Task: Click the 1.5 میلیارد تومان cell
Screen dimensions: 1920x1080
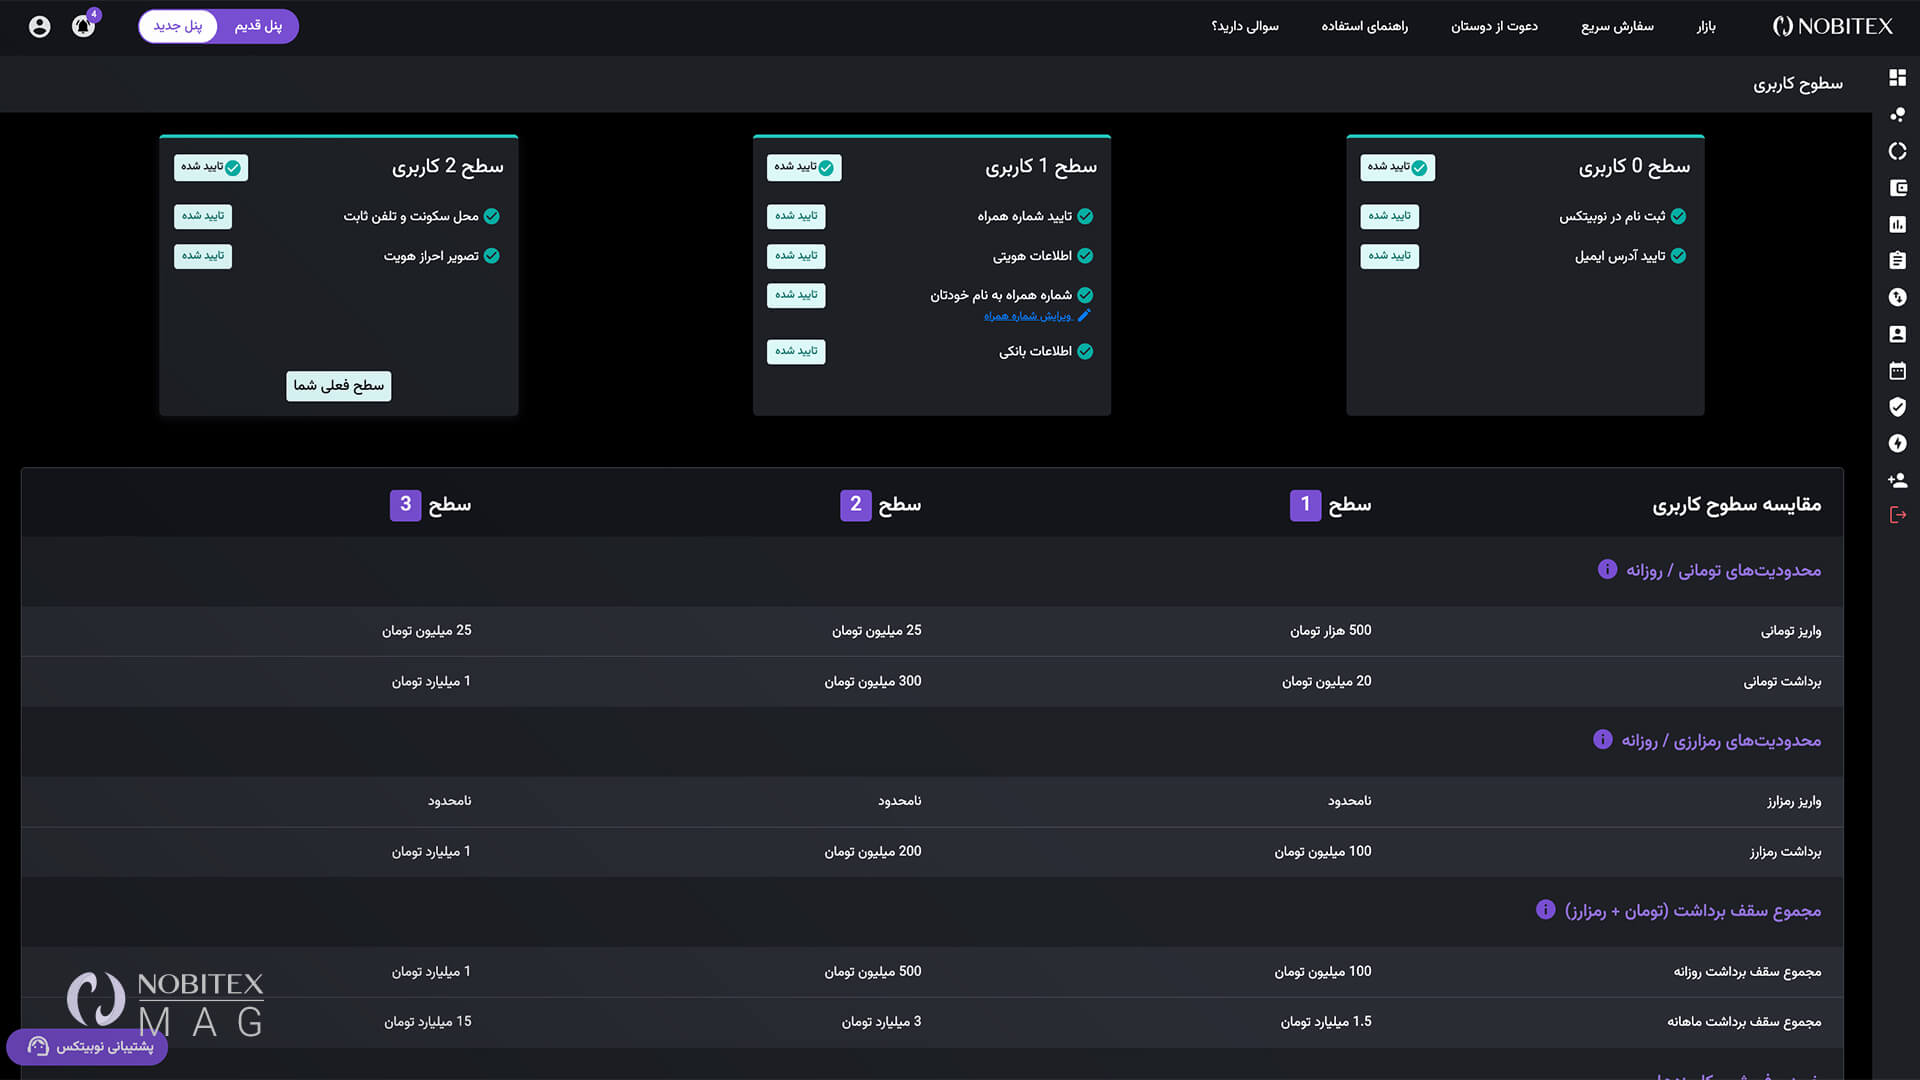Action: point(1326,1022)
